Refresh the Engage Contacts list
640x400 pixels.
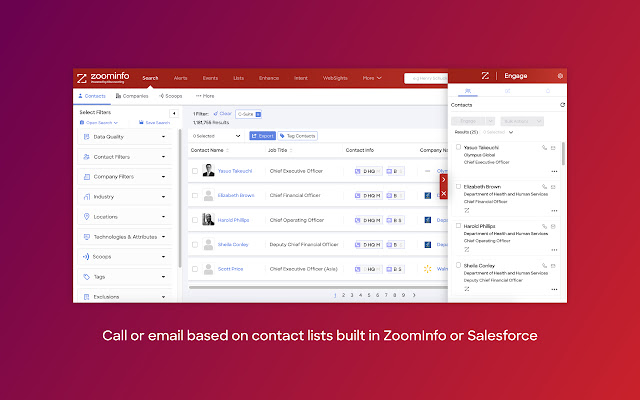[x=562, y=105]
